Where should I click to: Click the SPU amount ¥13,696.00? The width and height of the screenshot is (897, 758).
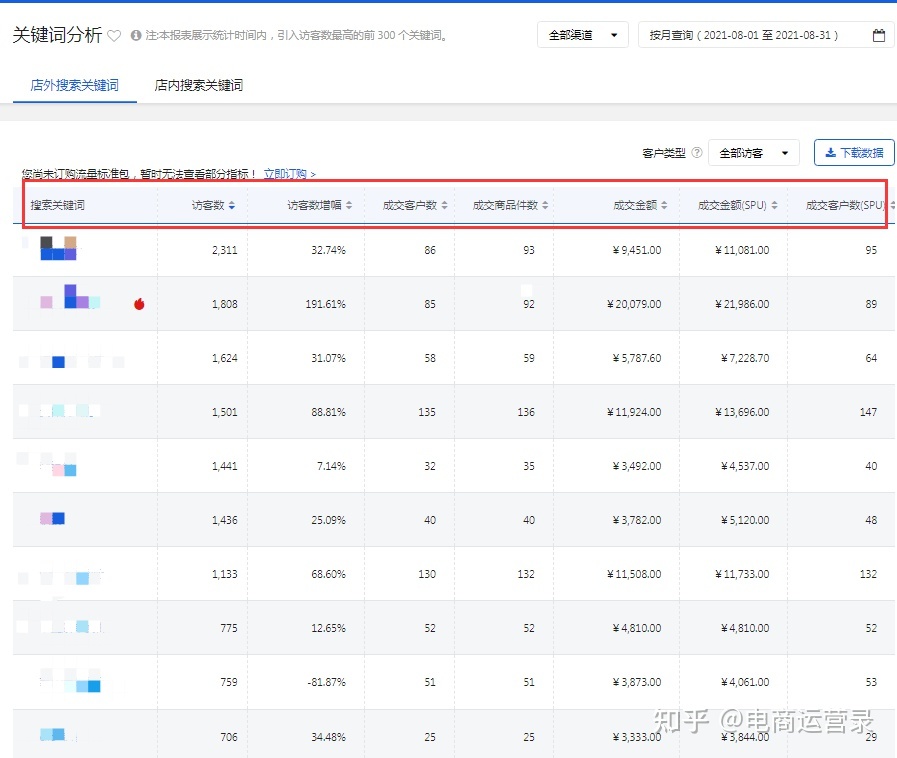[x=742, y=412]
